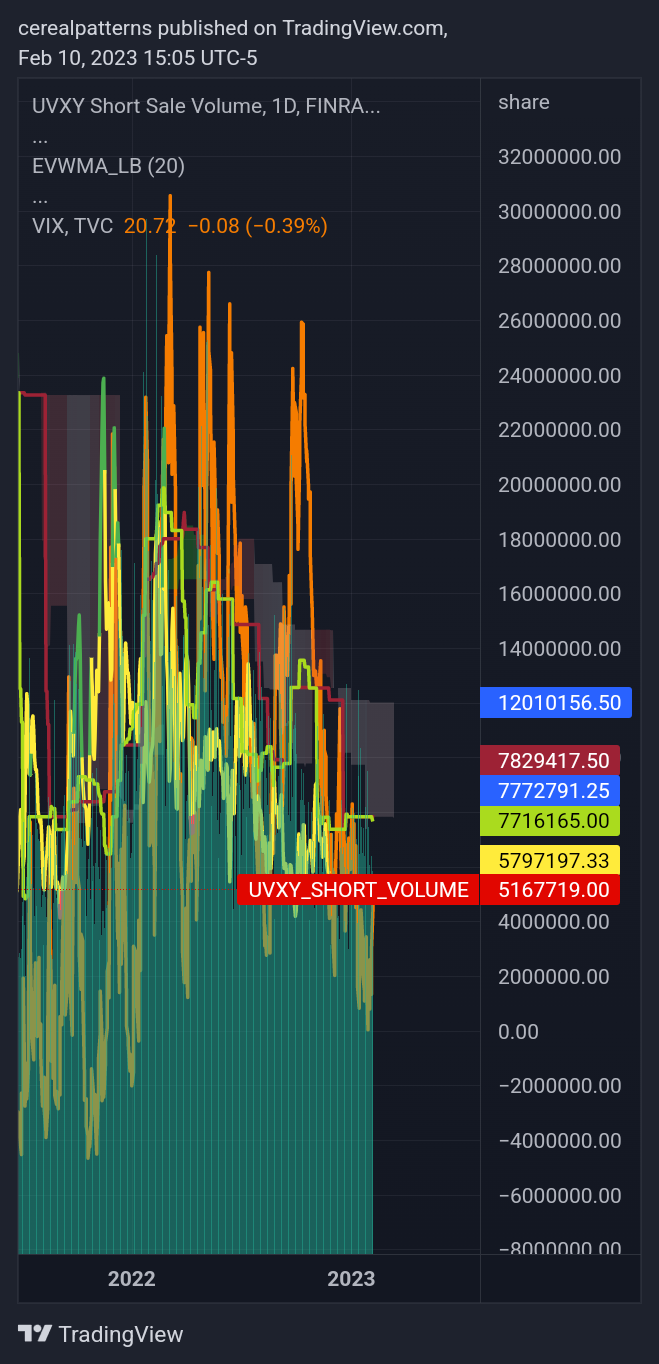Click the TradingView logo icon

coord(35,1334)
